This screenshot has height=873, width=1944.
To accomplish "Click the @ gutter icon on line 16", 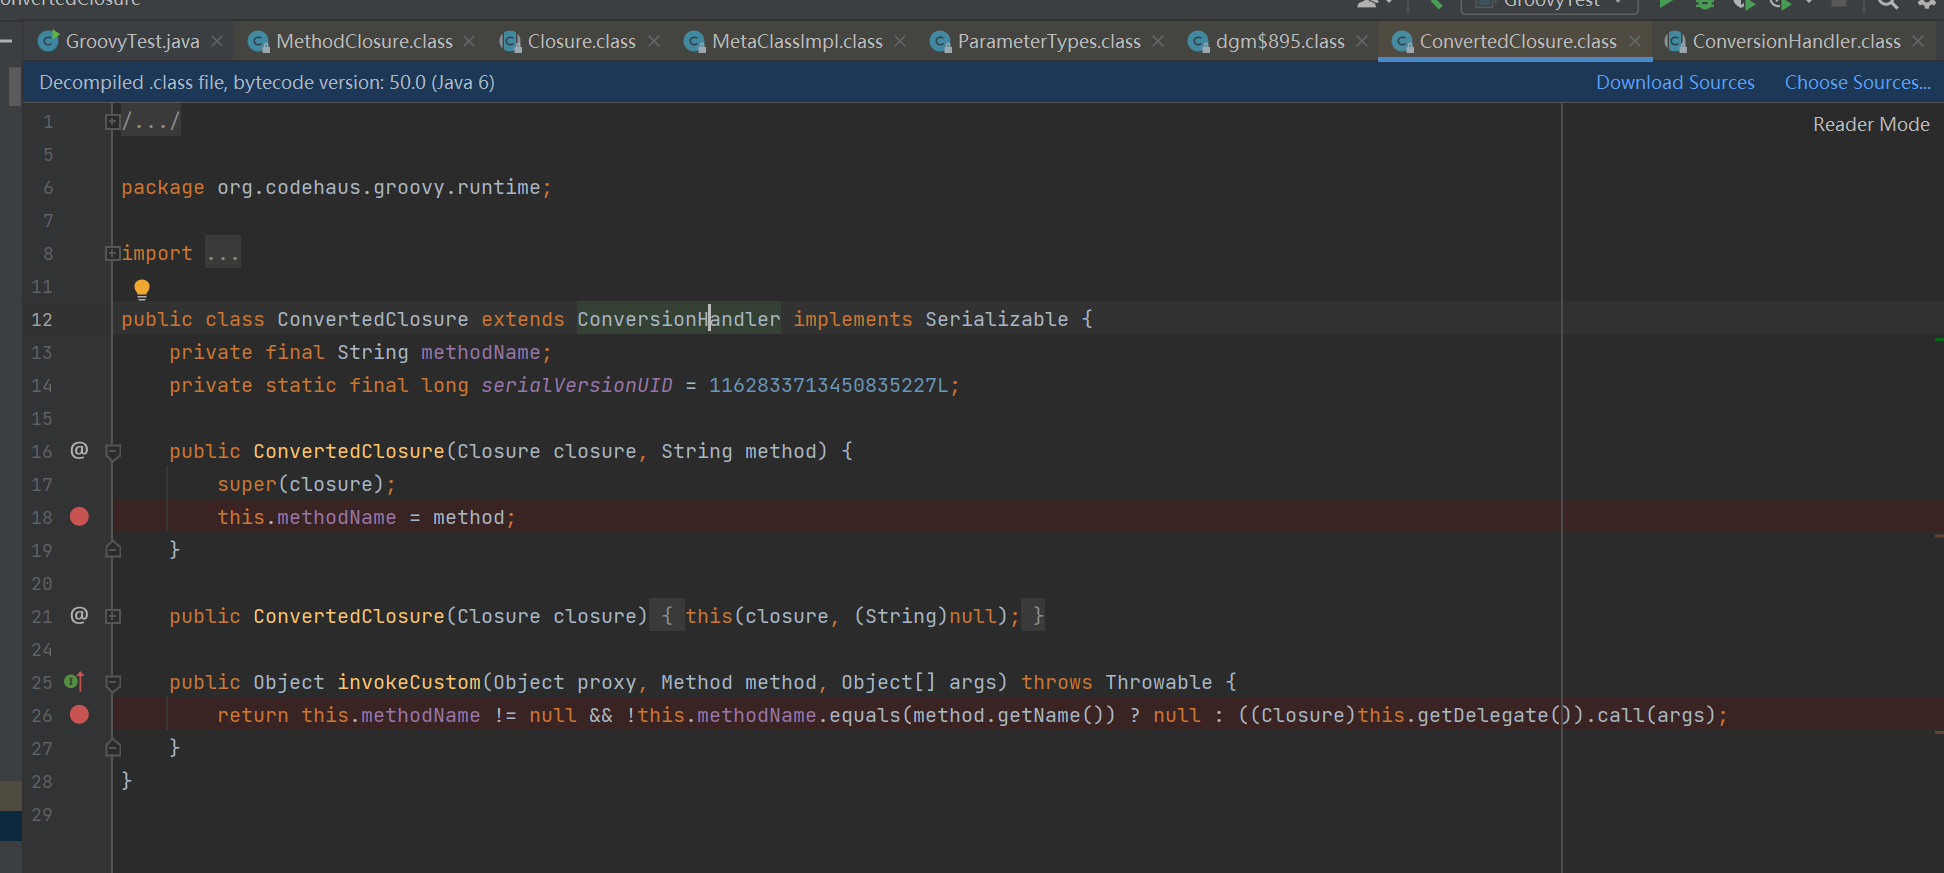I will [79, 450].
